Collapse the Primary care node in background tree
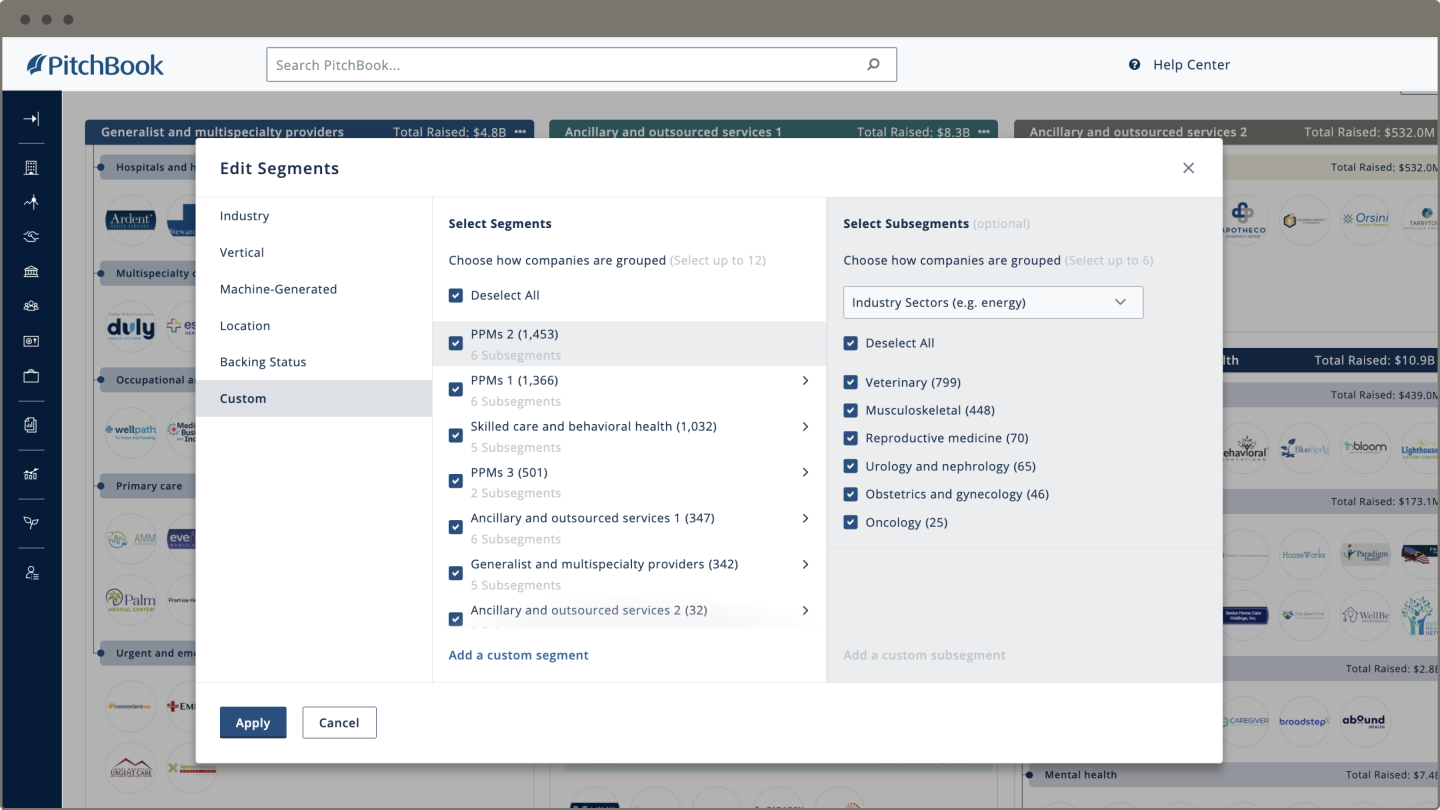The image size is (1440, 810). pyautogui.click(x=103, y=486)
